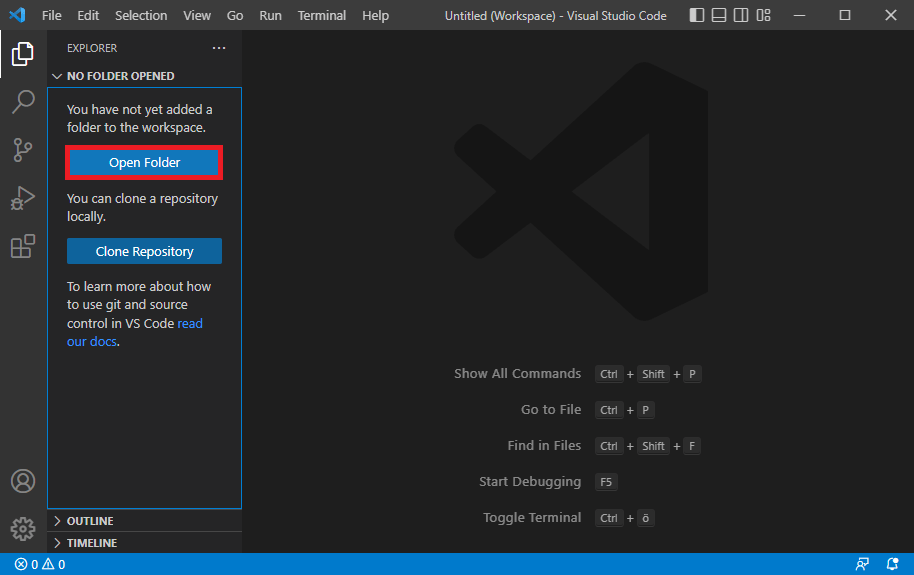Image resolution: width=914 pixels, height=575 pixels.
Task: Open Customize Layout icon
Action: [x=764, y=15]
